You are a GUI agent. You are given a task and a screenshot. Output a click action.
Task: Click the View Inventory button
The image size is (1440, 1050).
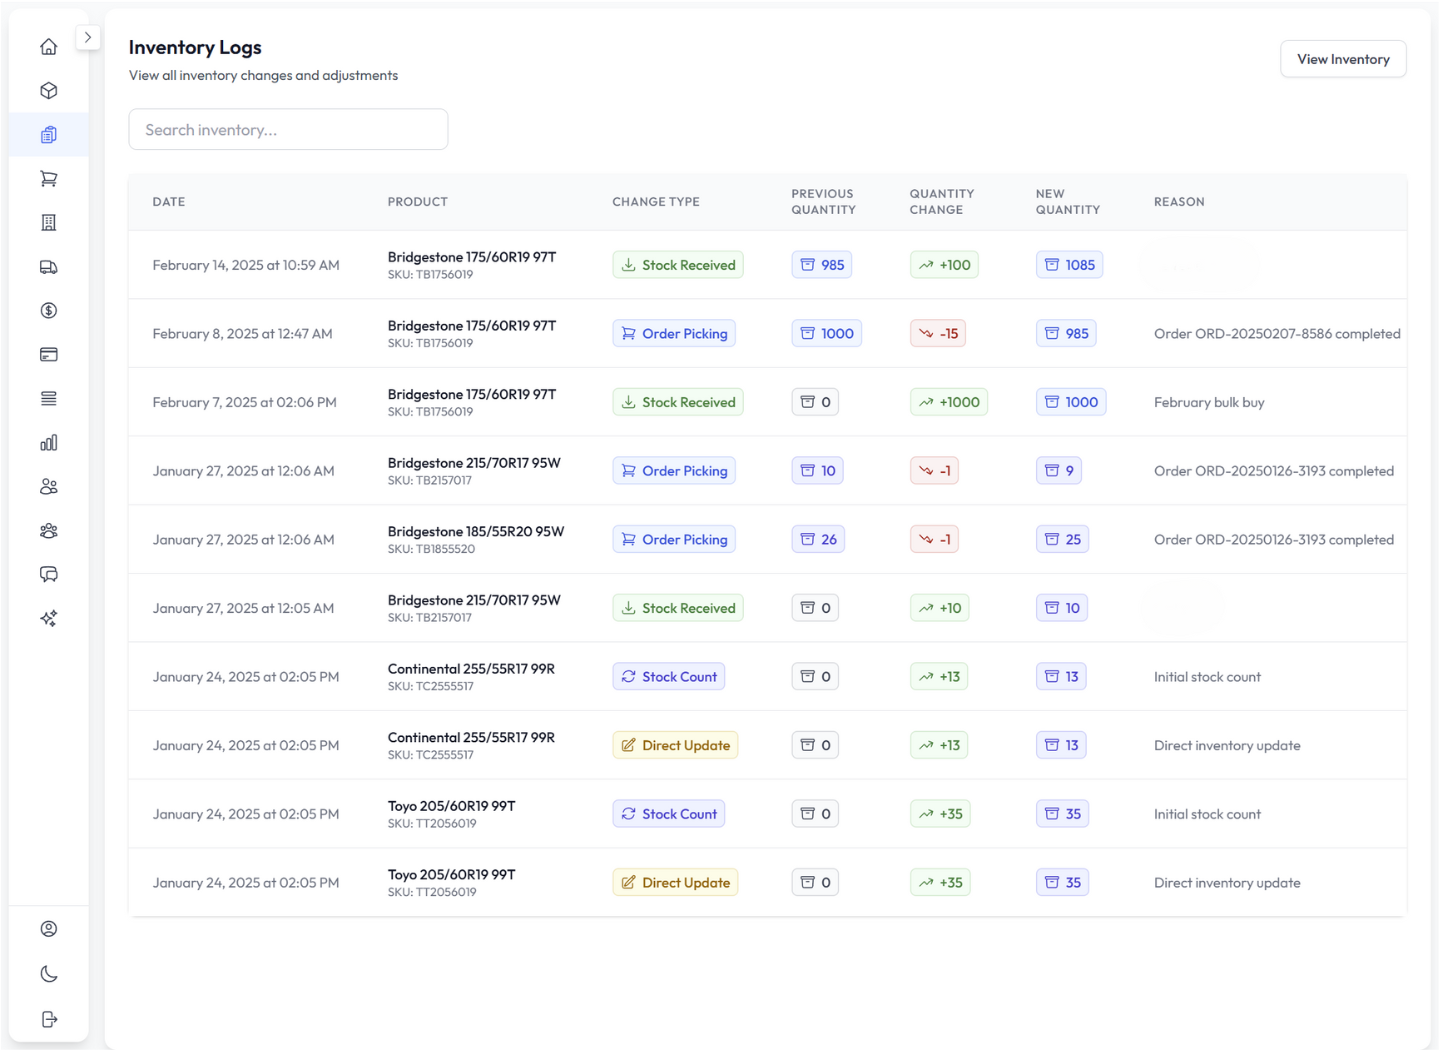pos(1342,59)
